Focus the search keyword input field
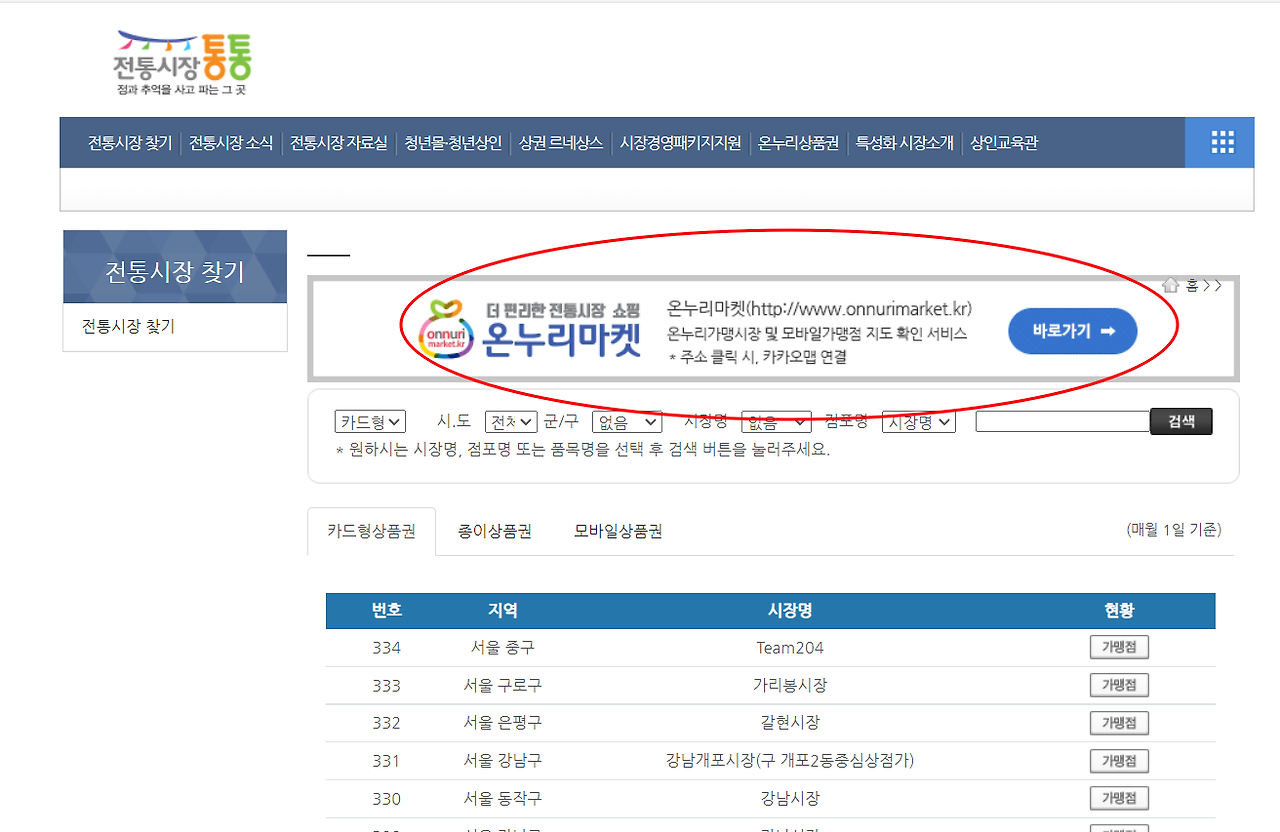The height and width of the screenshot is (832, 1280). coord(1063,422)
